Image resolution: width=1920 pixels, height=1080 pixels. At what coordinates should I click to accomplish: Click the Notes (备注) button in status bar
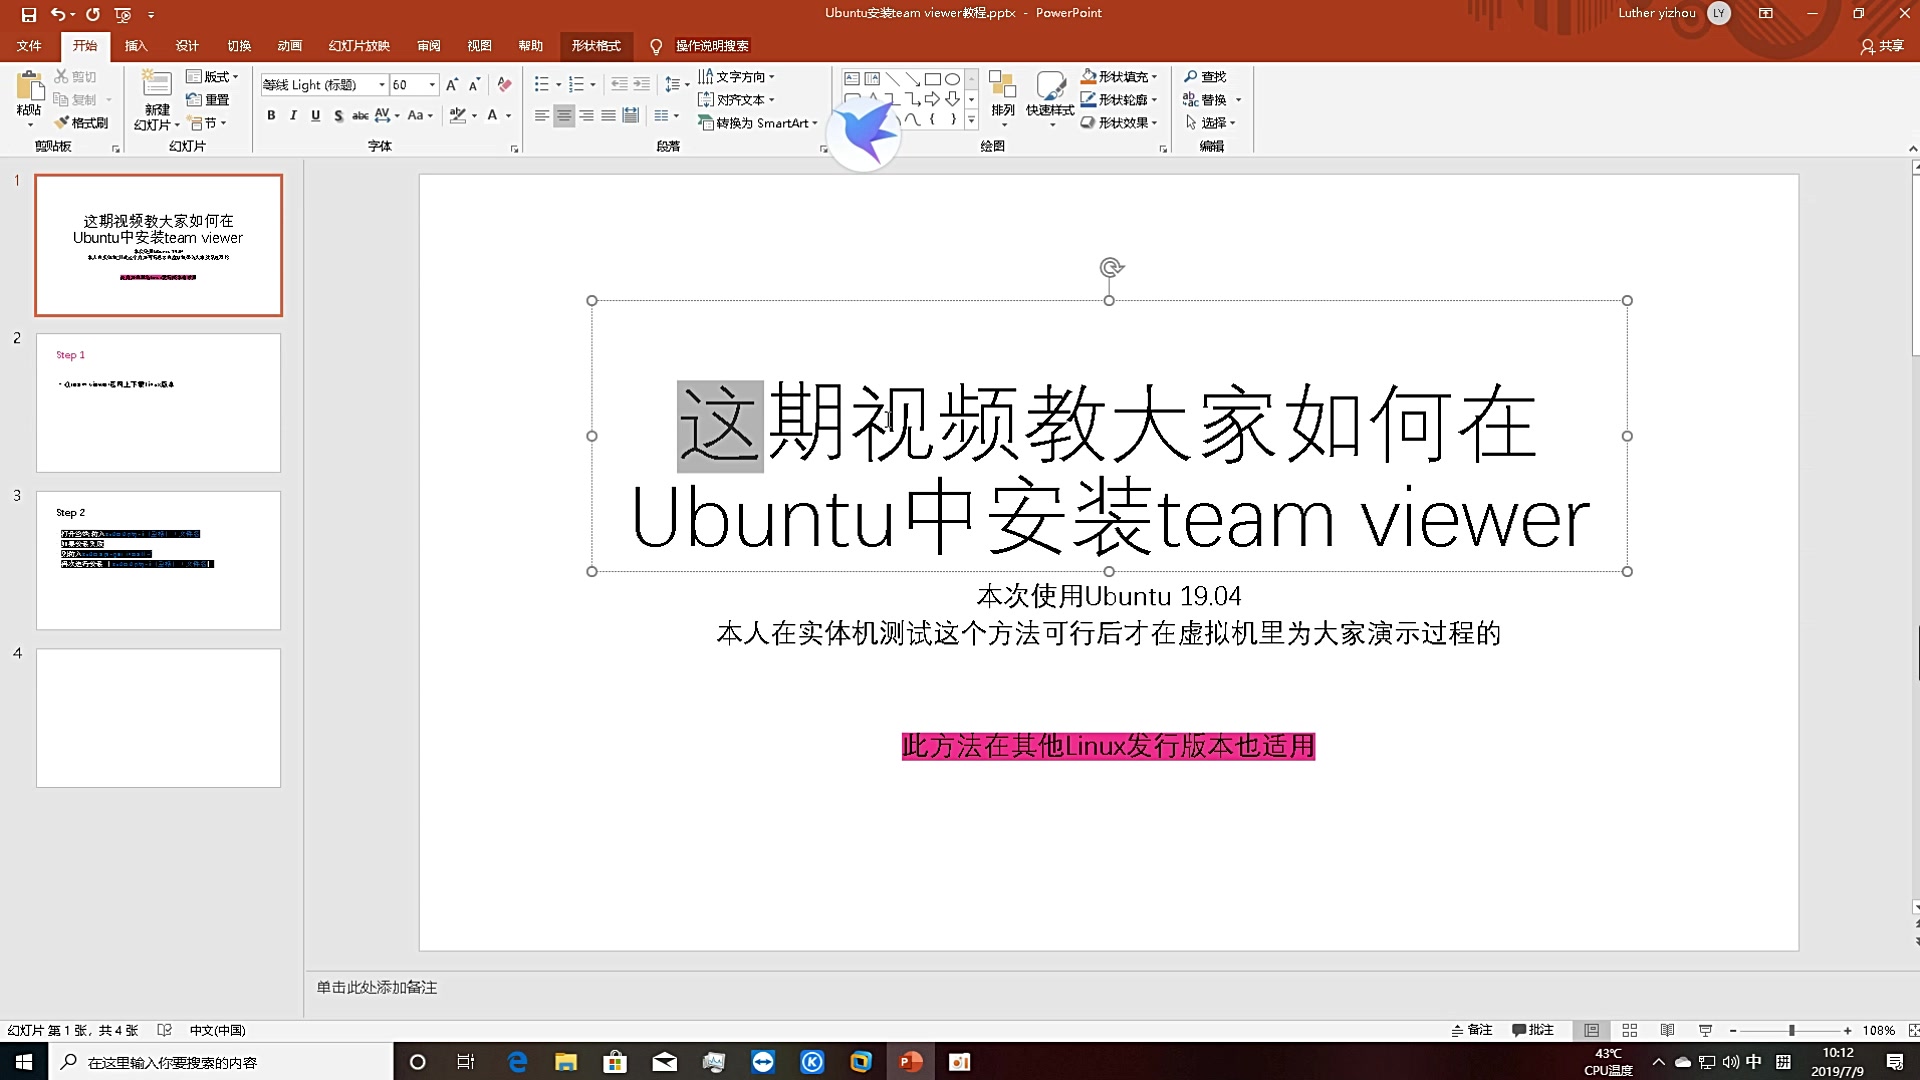coord(1472,1030)
